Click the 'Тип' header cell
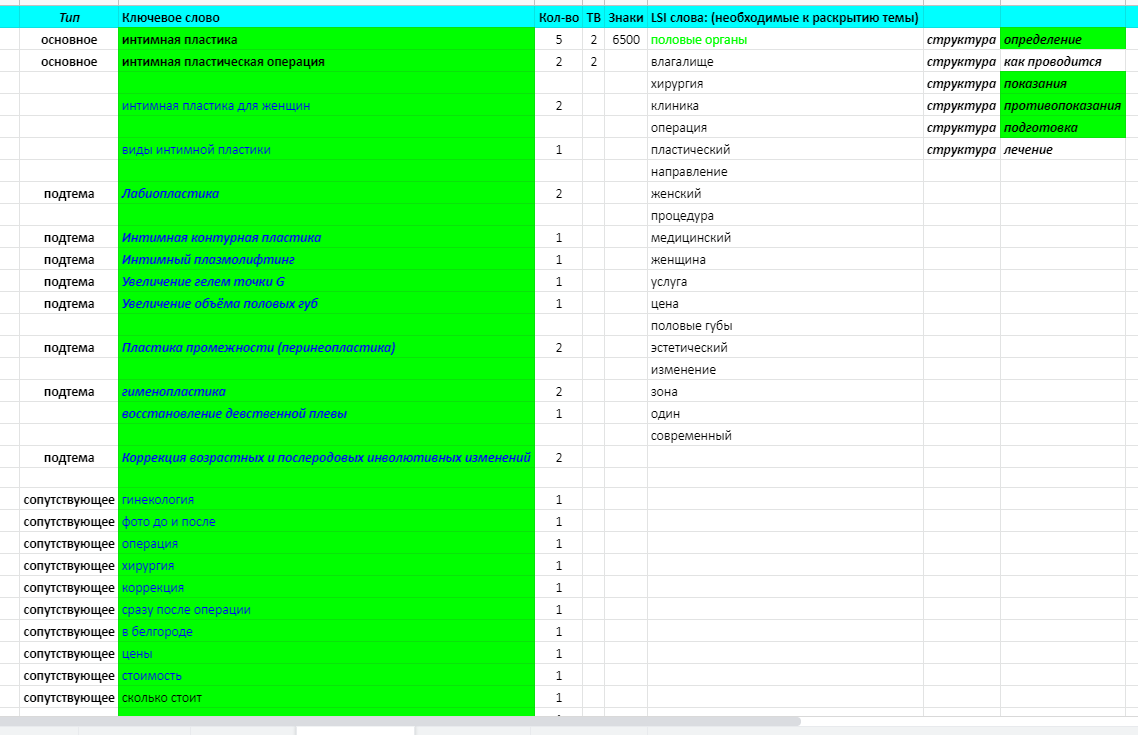This screenshot has height=735, width=1138. (69, 17)
